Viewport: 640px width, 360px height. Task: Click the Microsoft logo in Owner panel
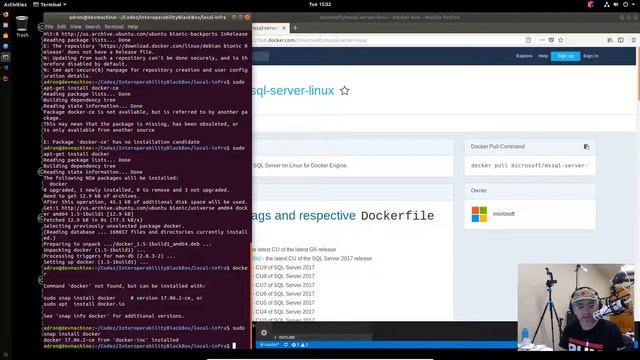pos(479,214)
